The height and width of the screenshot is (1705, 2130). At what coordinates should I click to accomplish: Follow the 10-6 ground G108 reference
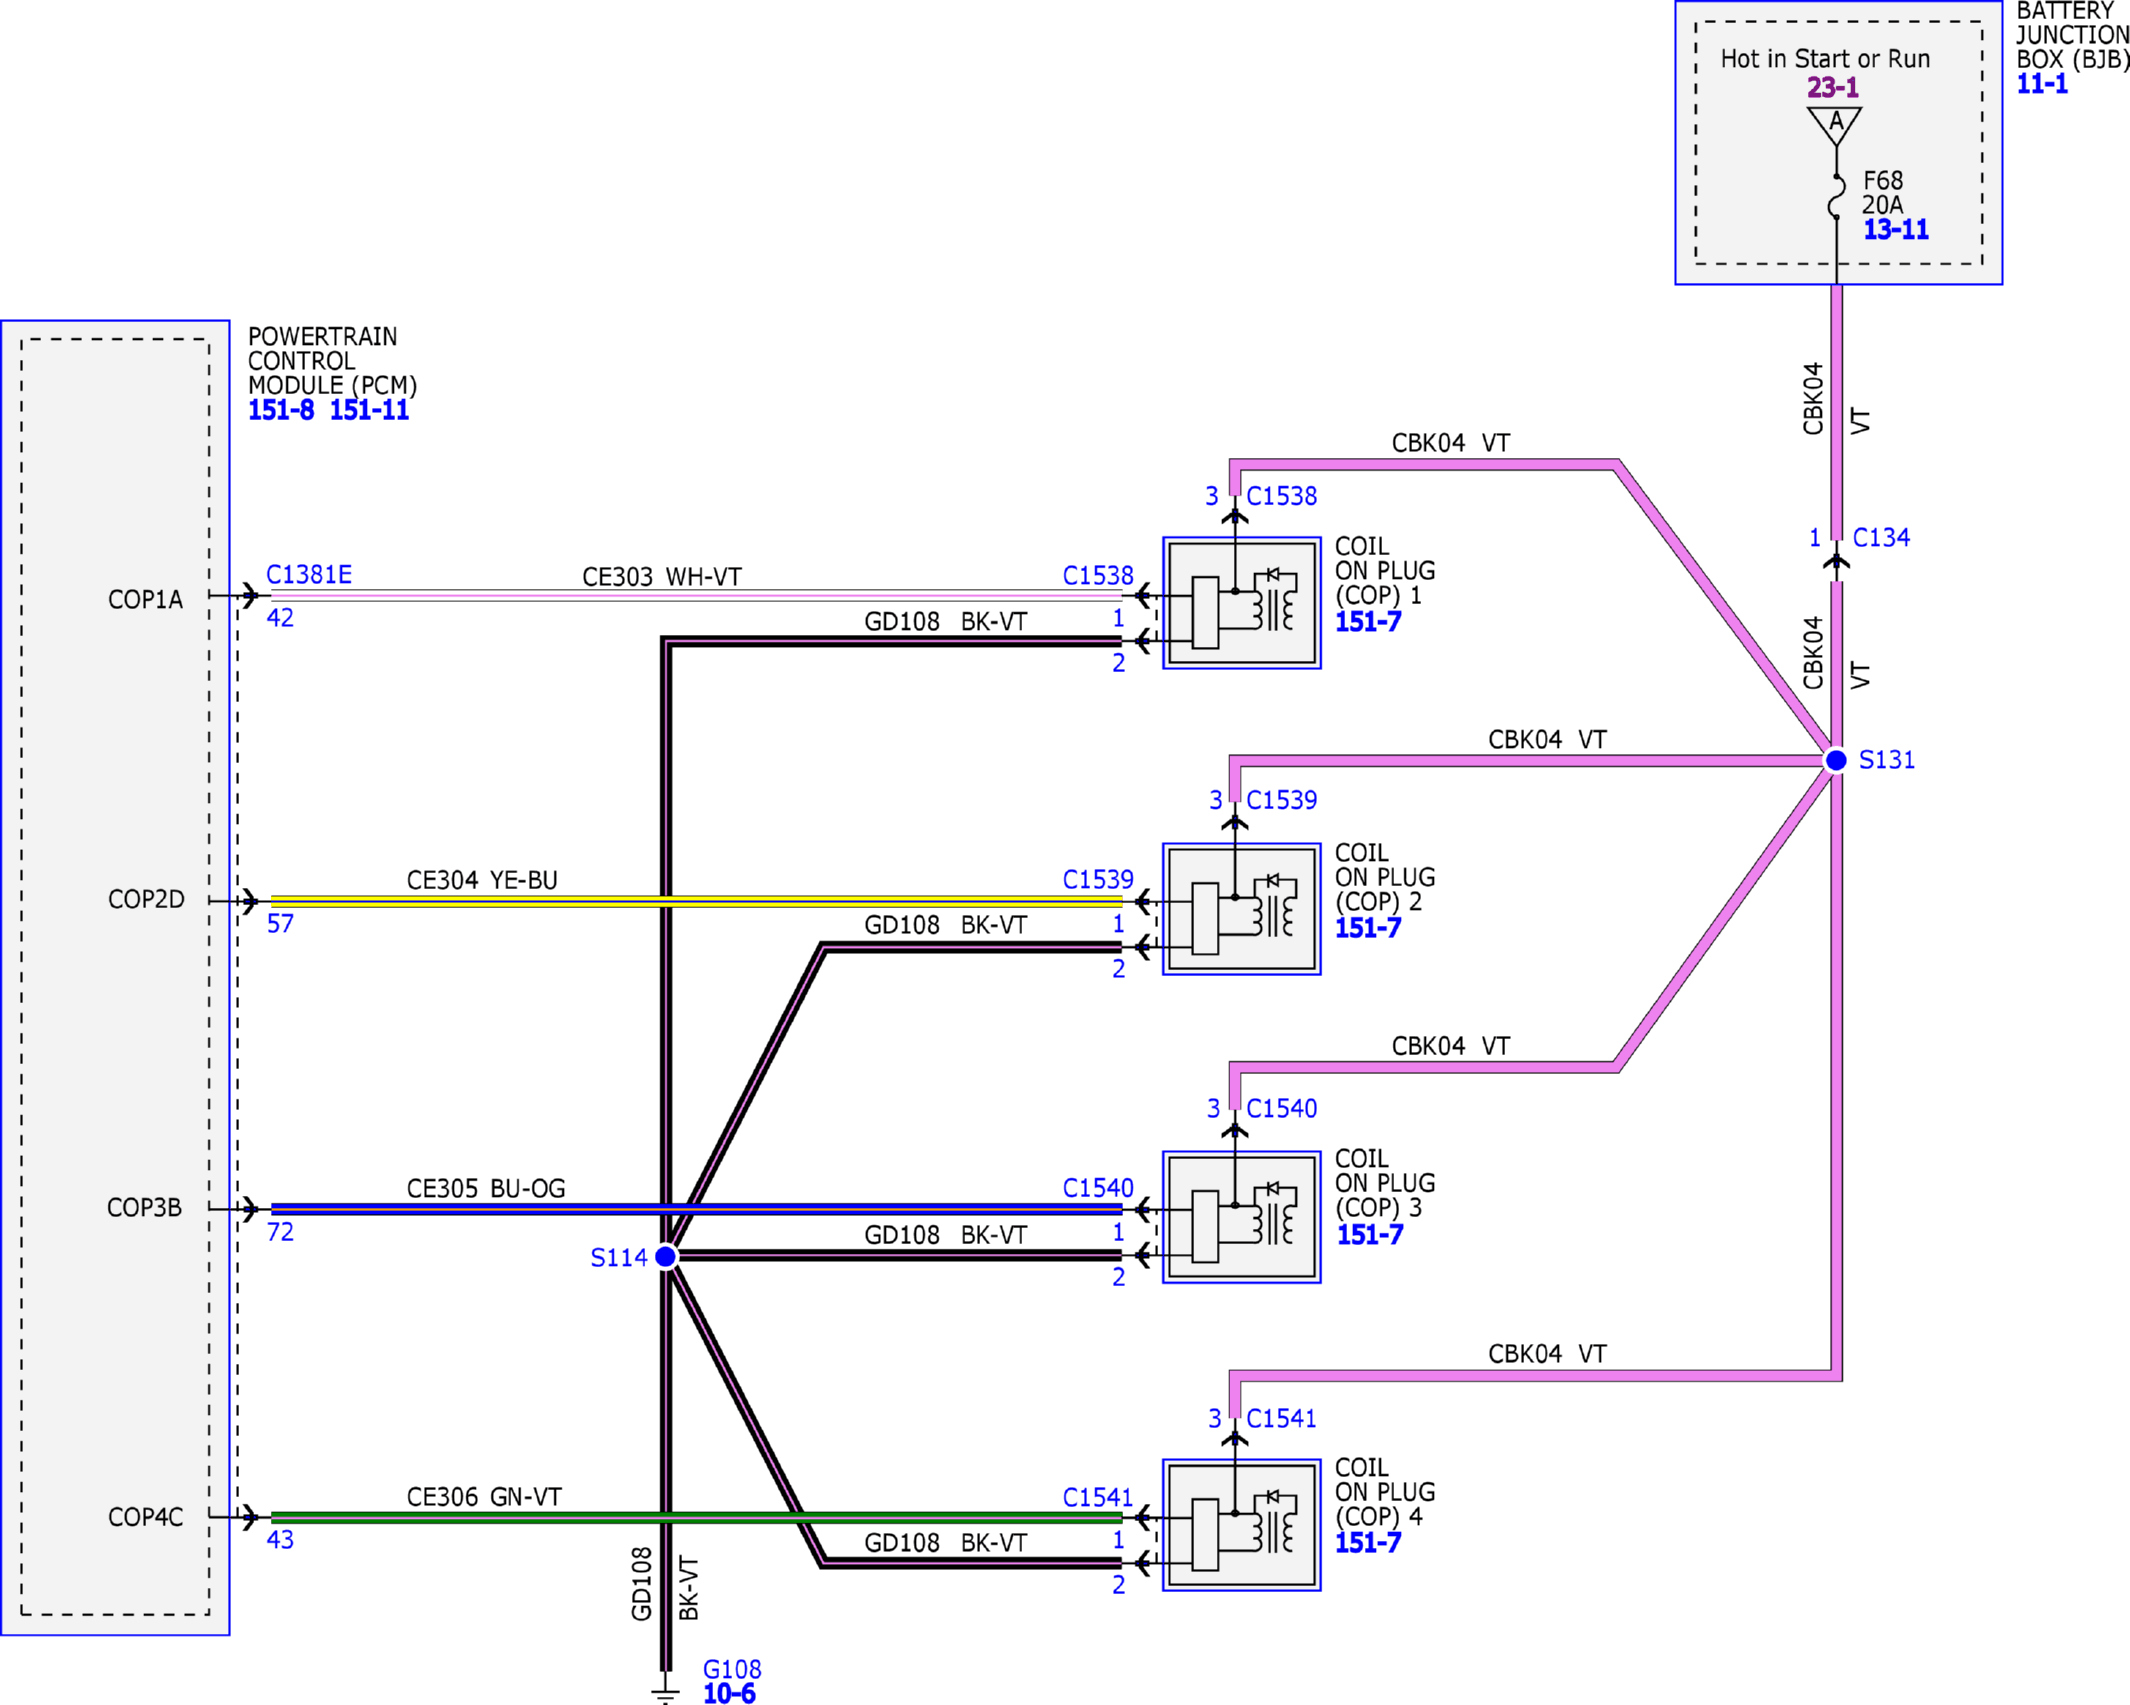tap(729, 1693)
